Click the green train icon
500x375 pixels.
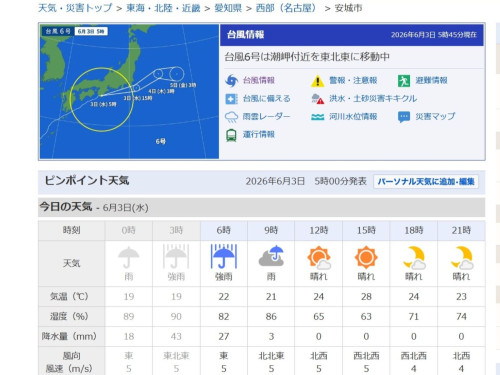click(x=231, y=135)
